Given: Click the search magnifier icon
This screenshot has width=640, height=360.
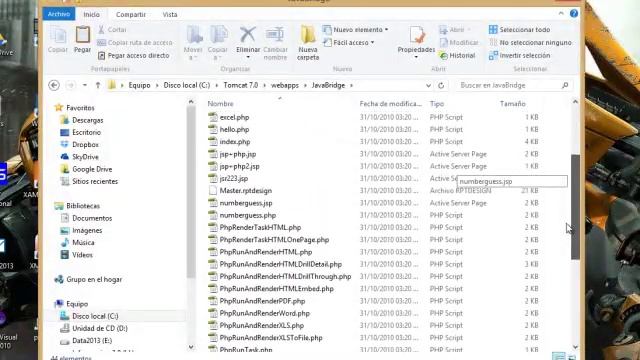Looking at the screenshot, I should pyautogui.click(x=565, y=85).
